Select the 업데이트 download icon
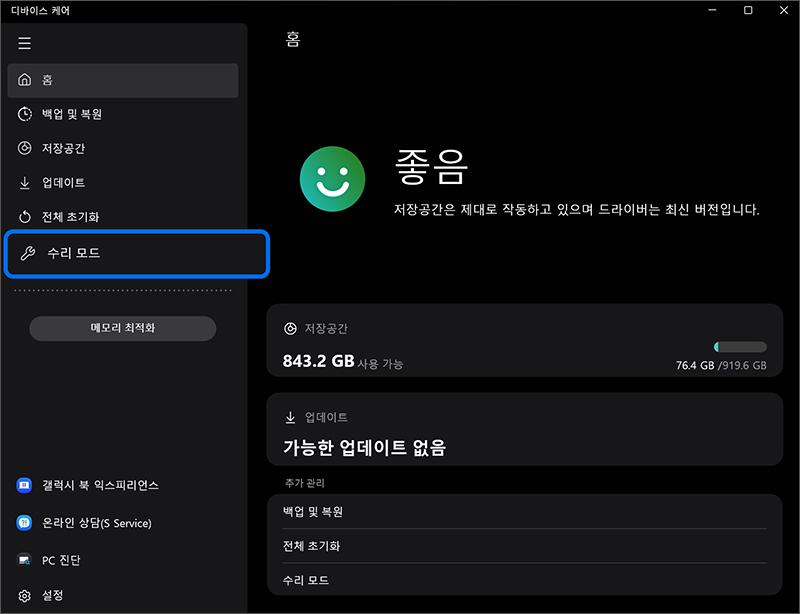The height and width of the screenshot is (614, 800). click(x=23, y=182)
